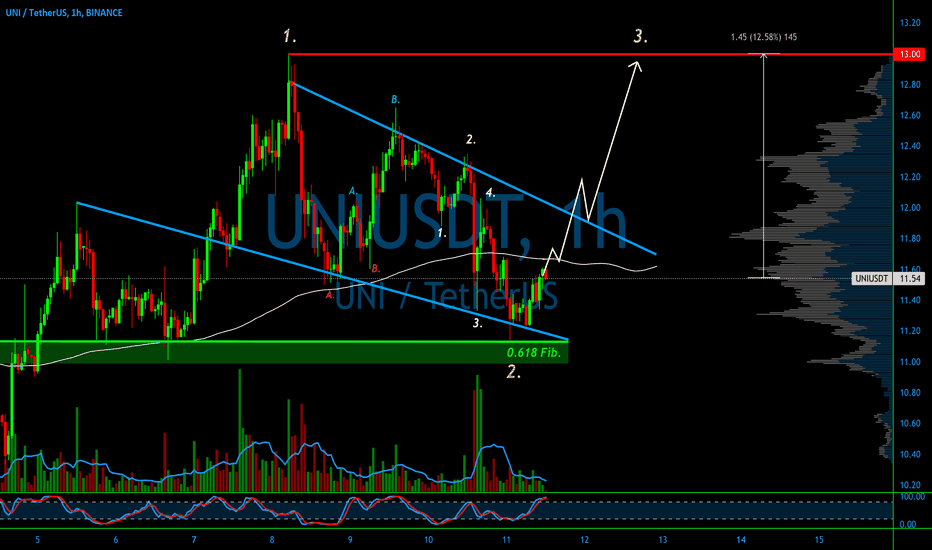The image size is (932, 550).
Task: Click the 13.20 price axis value
Action: click(x=909, y=23)
